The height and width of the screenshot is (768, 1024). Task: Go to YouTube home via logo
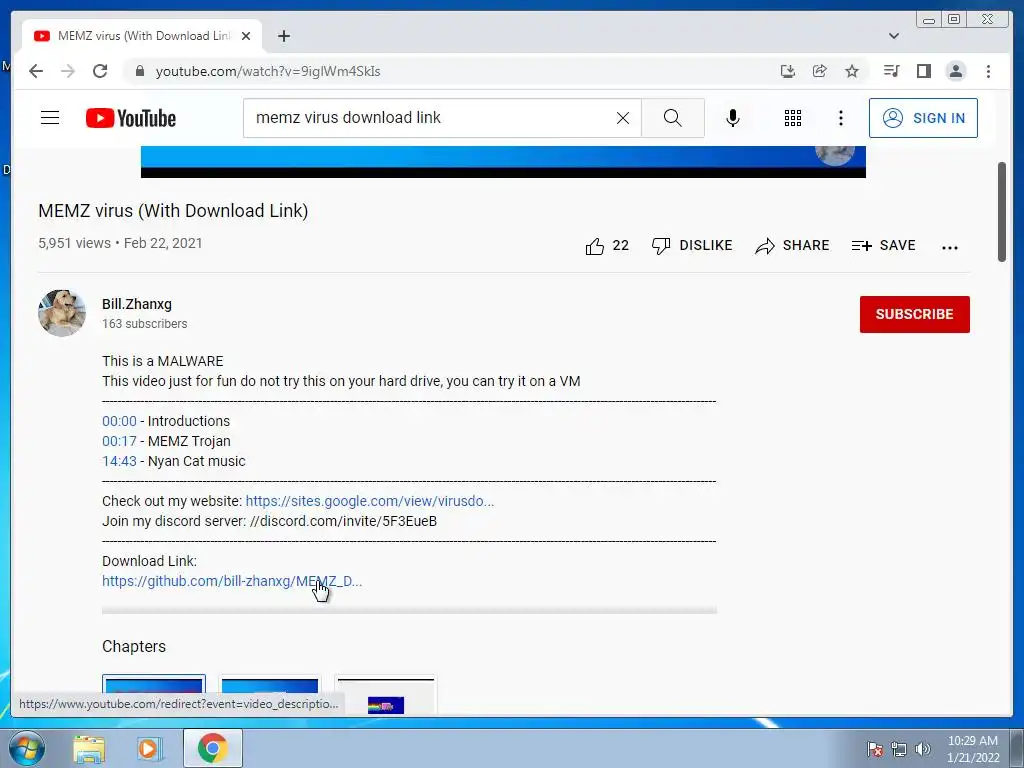coord(131,118)
